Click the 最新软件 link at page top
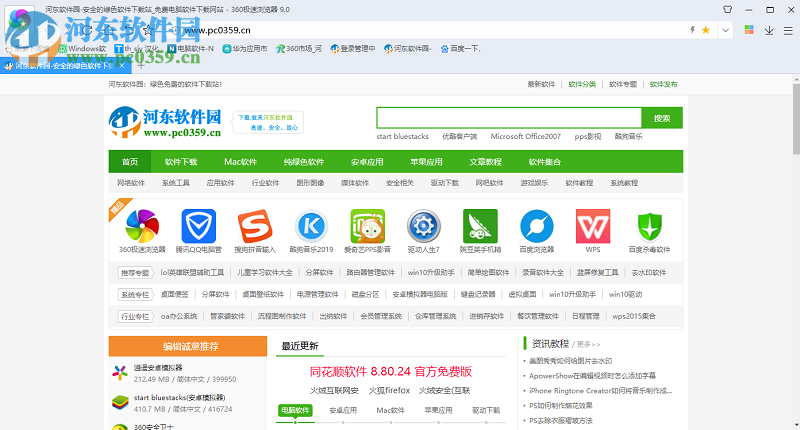The width and height of the screenshot is (800, 430). [541, 84]
